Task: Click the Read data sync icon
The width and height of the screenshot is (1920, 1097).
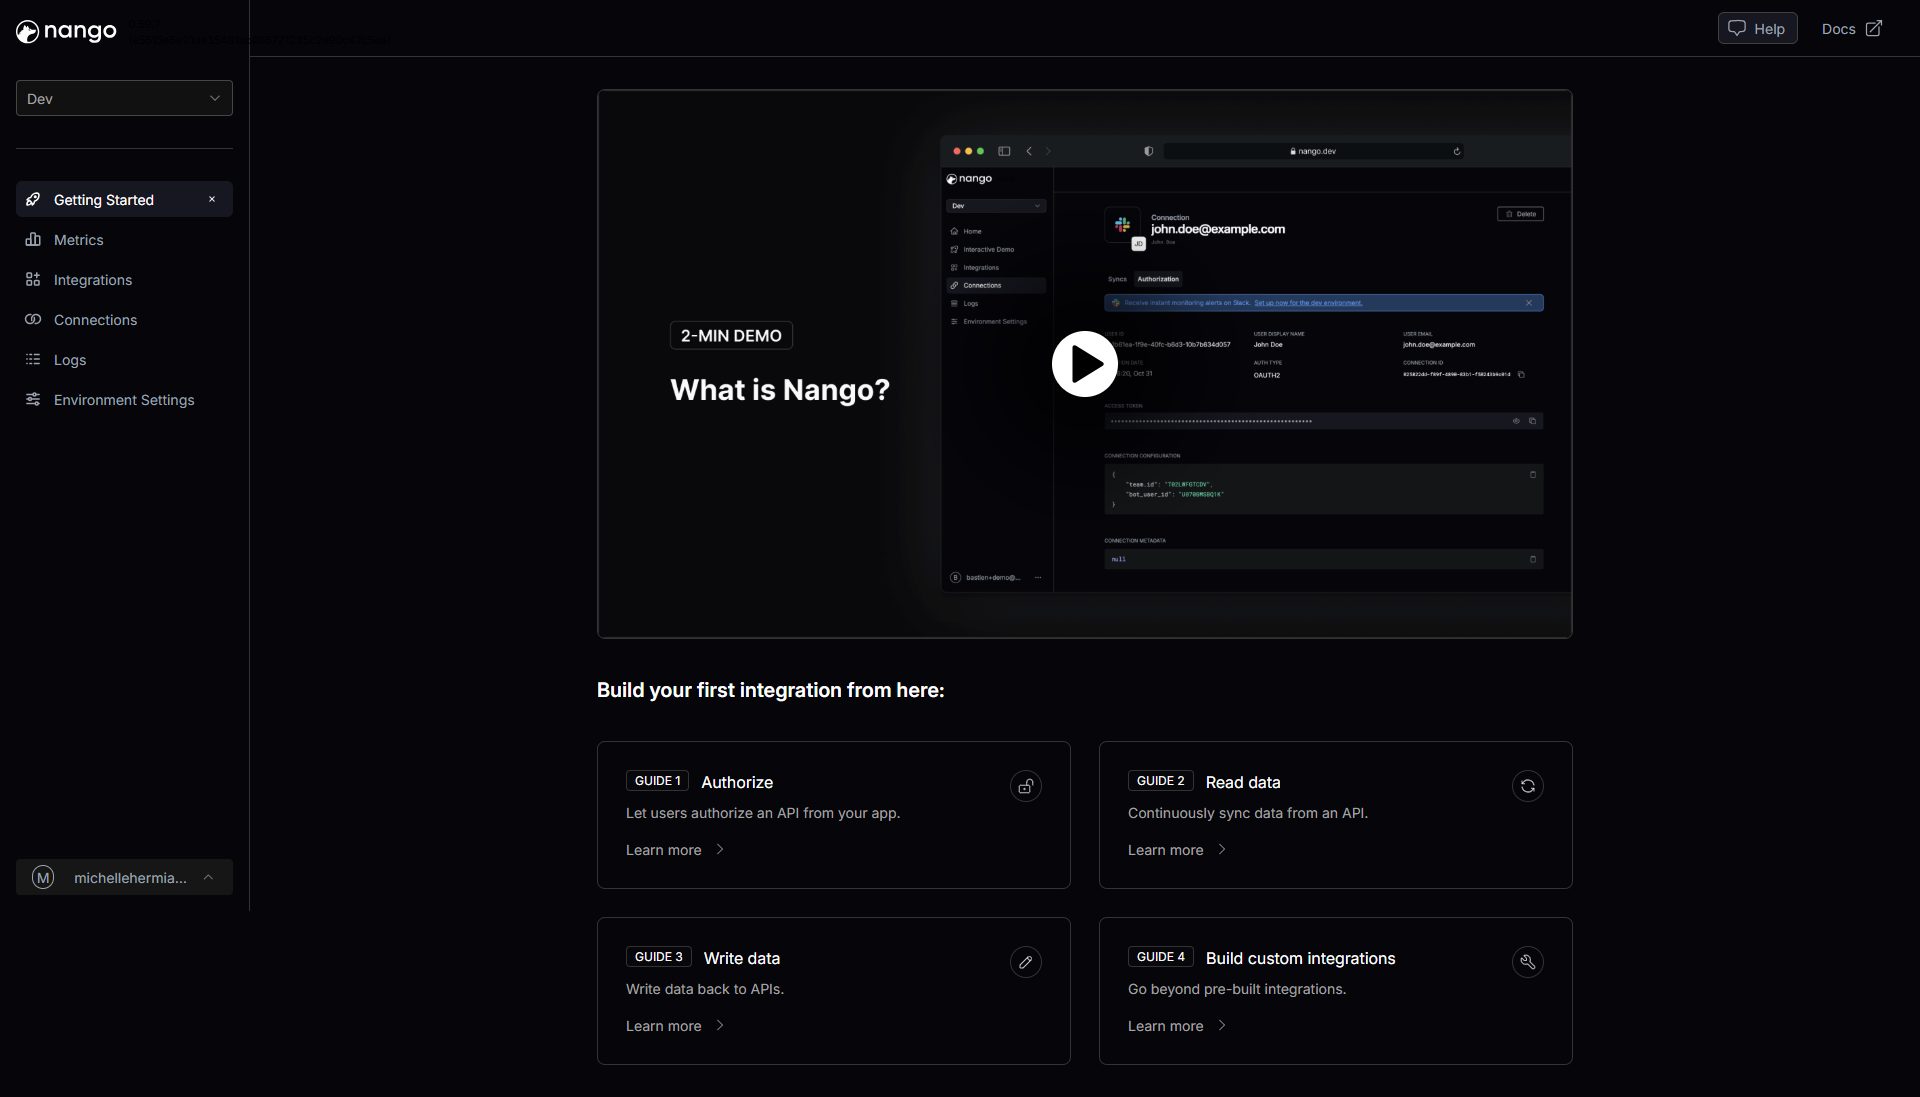Action: pyautogui.click(x=1527, y=786)
